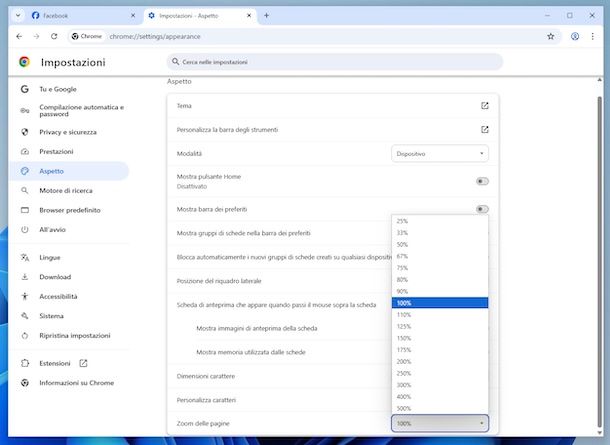Open the tab search chevron button

coord(18,16)
